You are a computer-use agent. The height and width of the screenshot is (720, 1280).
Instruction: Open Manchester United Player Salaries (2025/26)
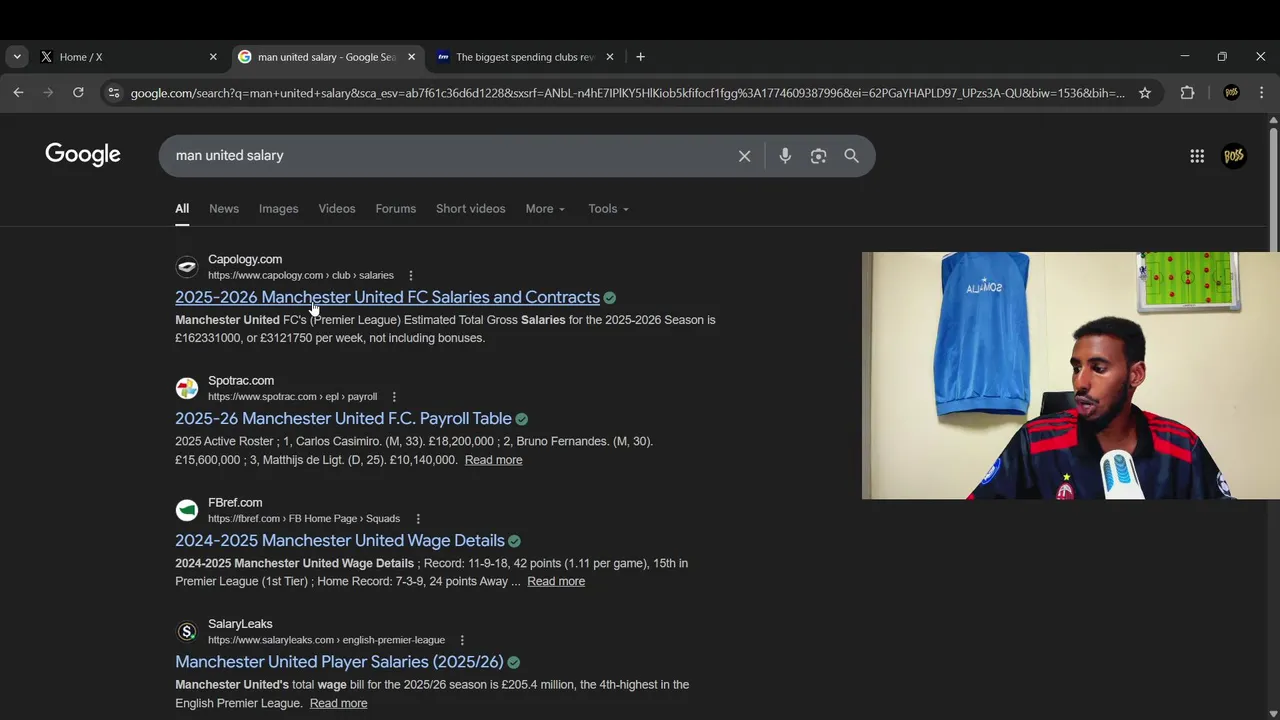point(339,662)
